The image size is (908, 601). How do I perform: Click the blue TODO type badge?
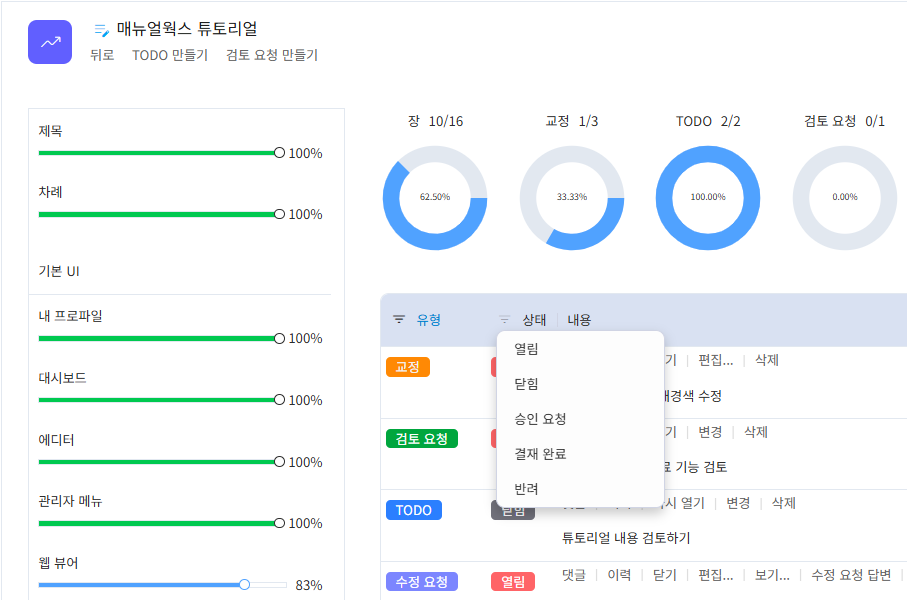point(413,510)
